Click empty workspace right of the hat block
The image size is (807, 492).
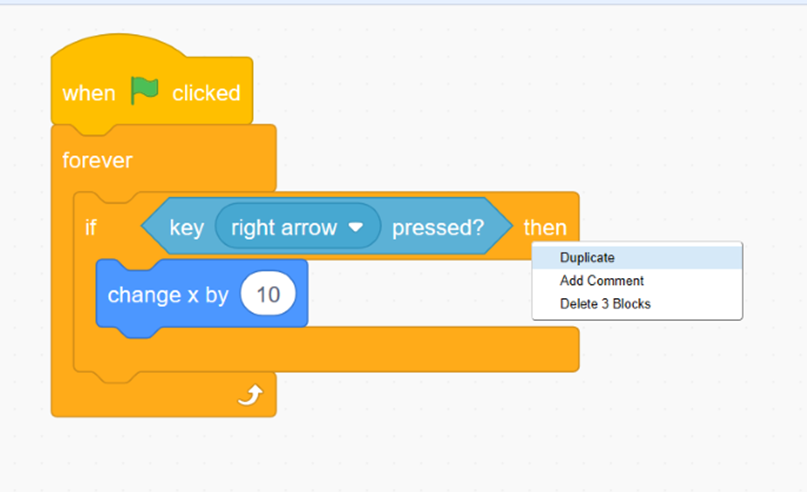(450, 90)
